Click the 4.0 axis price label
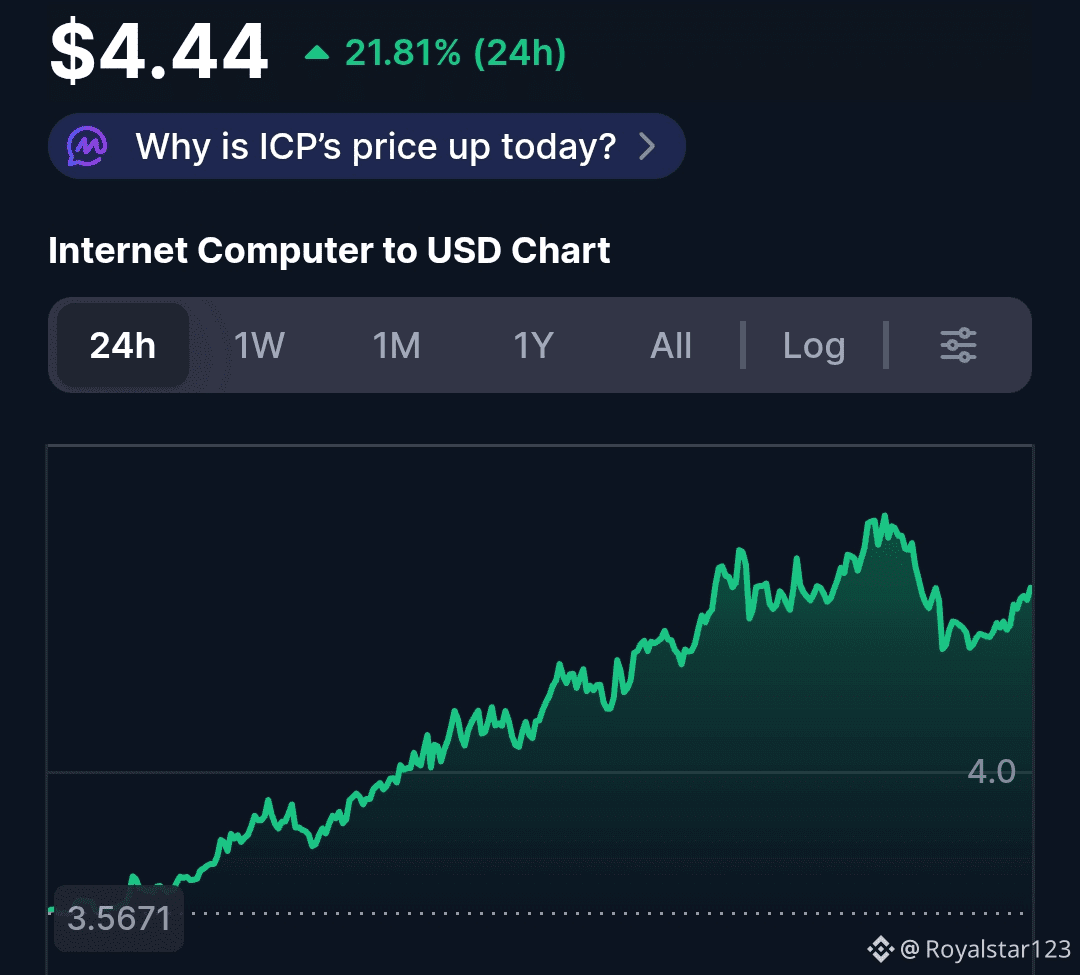This screenshot has height=975, width=1080. tap(991, 771)
